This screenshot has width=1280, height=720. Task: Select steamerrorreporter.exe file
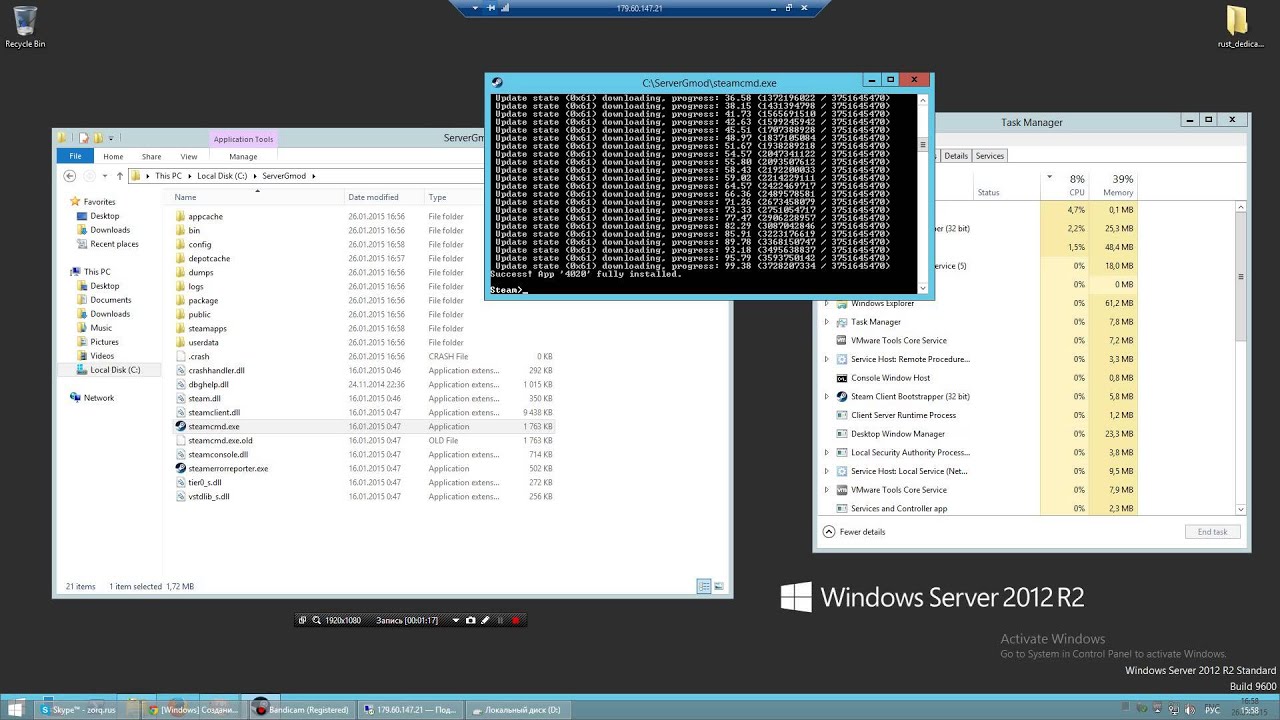(228, 468)
